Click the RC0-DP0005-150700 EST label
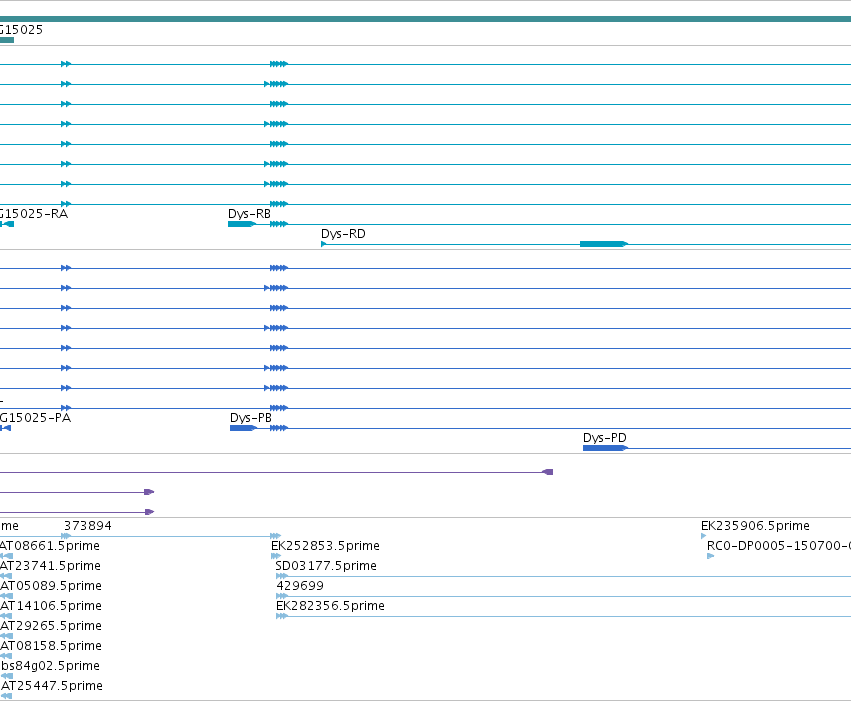This screenshot has height=701, width=851. [779, 546]
